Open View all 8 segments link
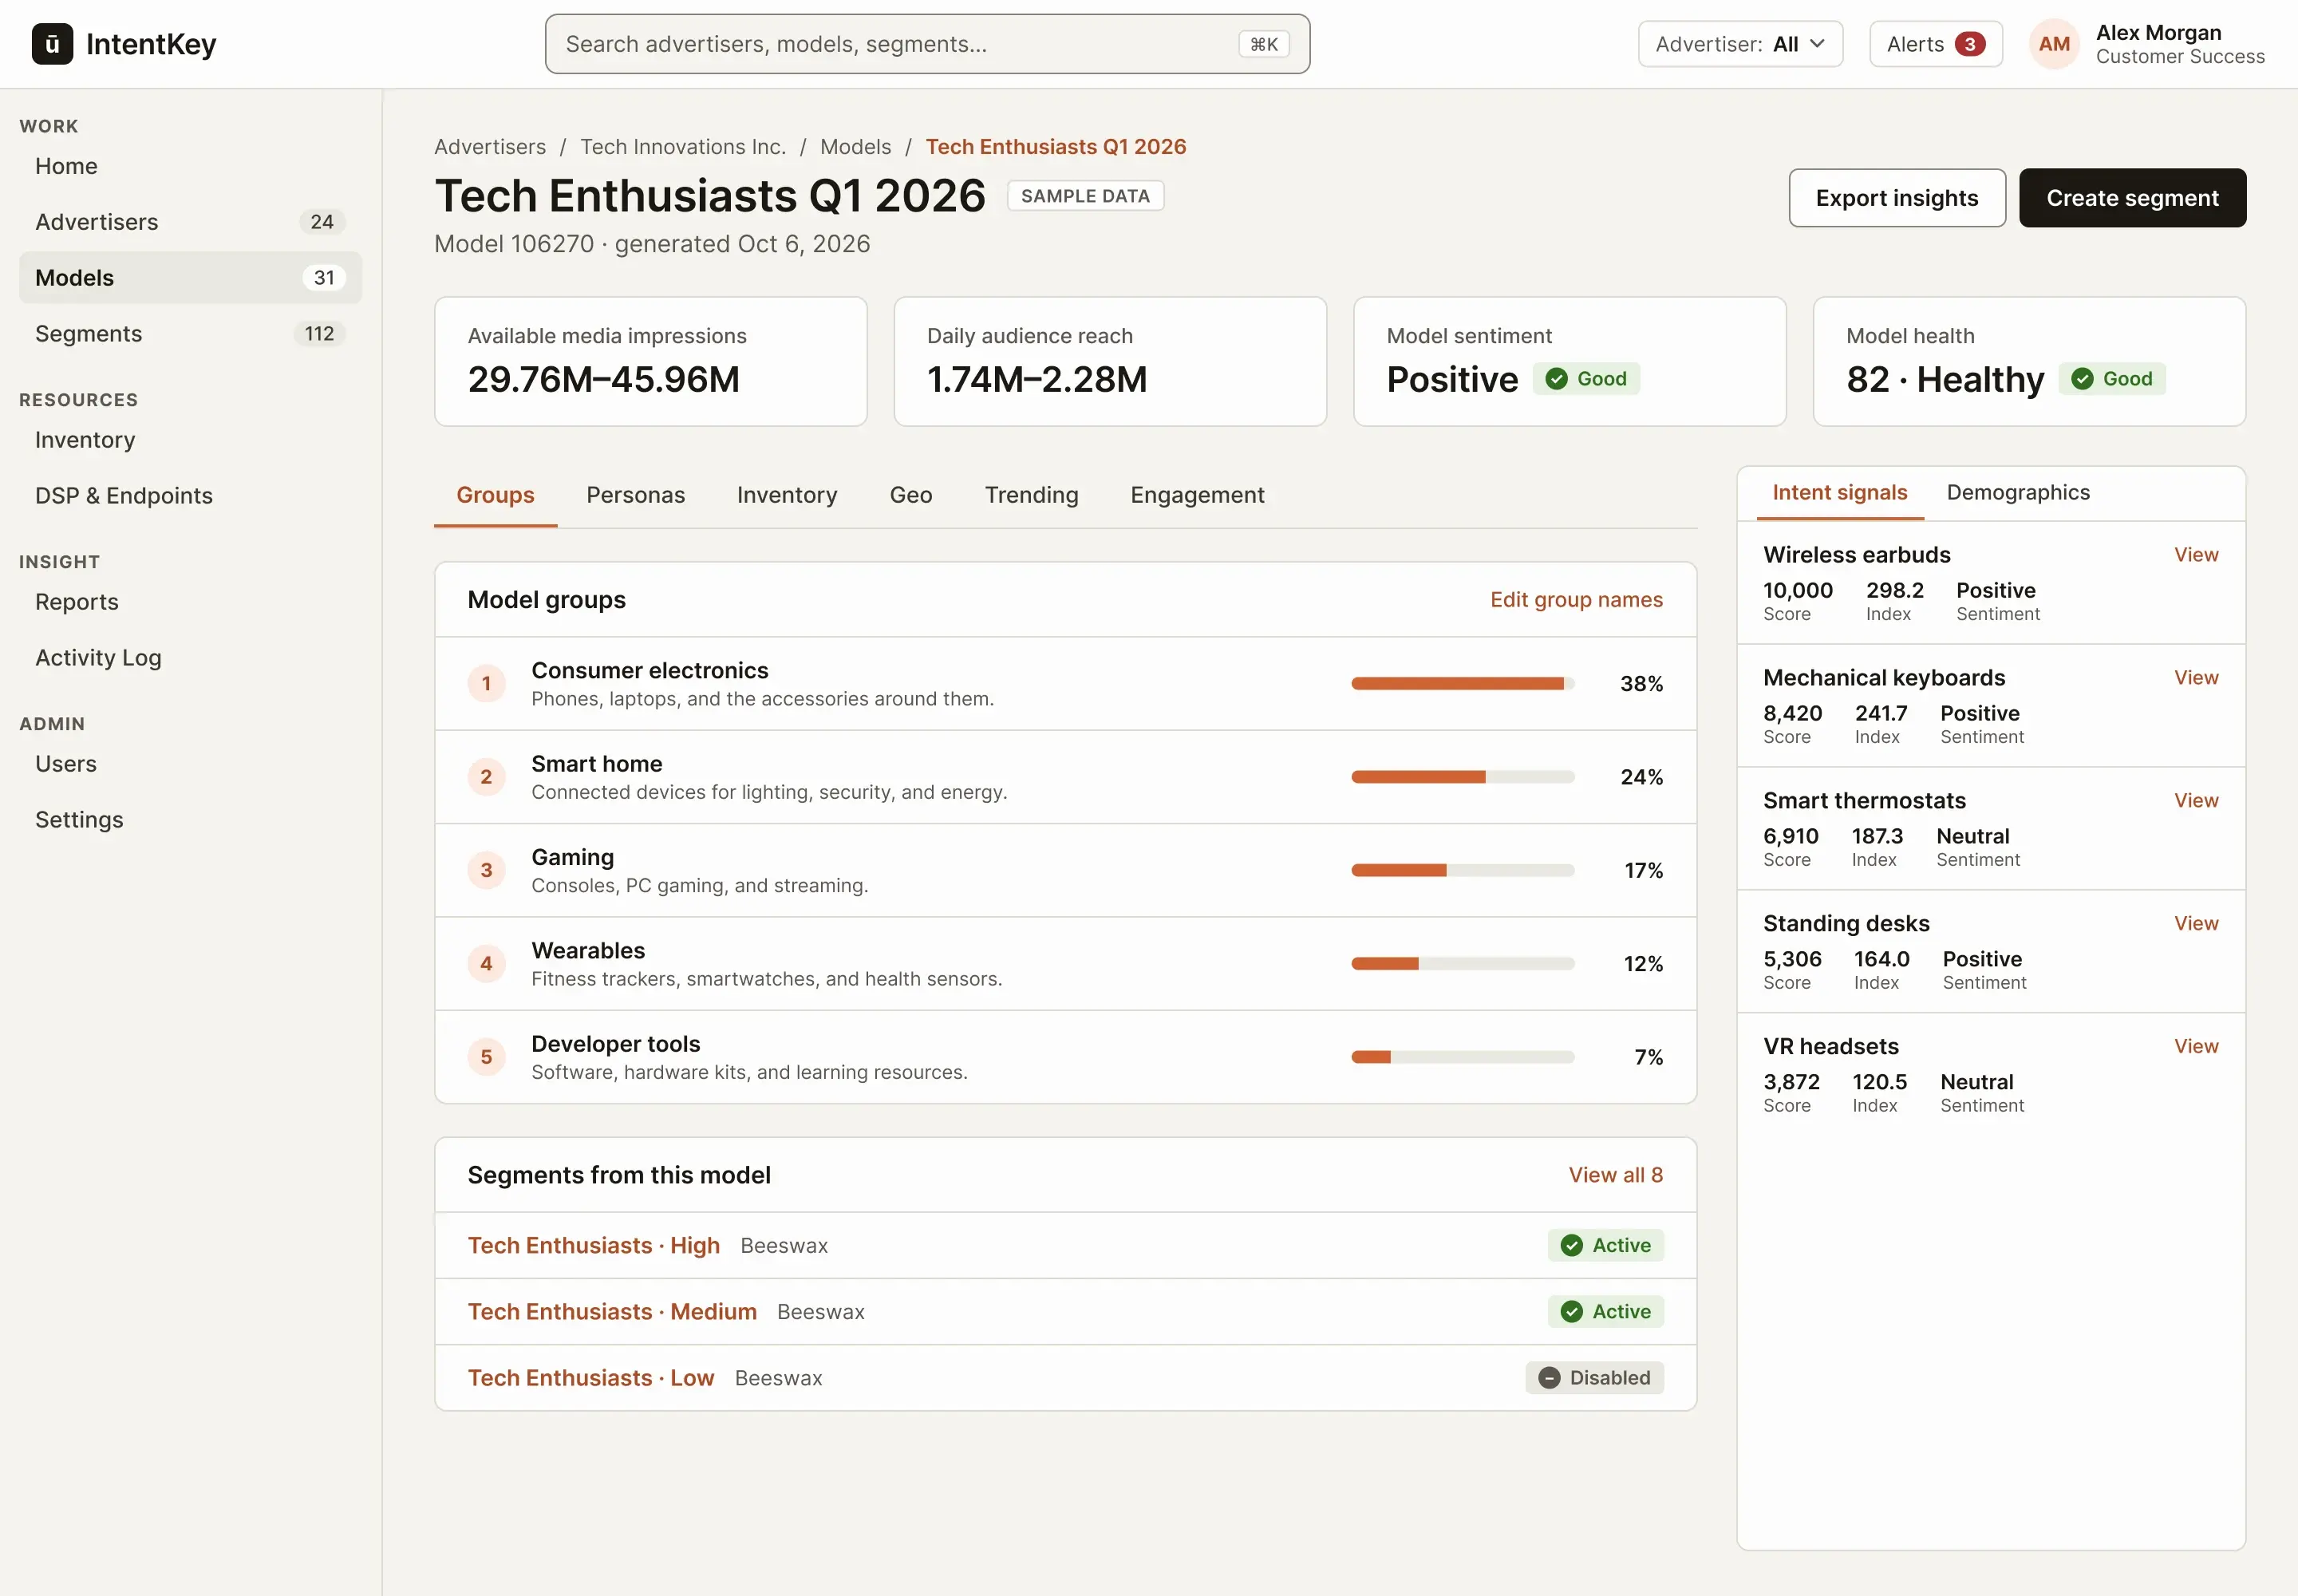Screen dimensions: 2298x1596 pos(1615,1175)
